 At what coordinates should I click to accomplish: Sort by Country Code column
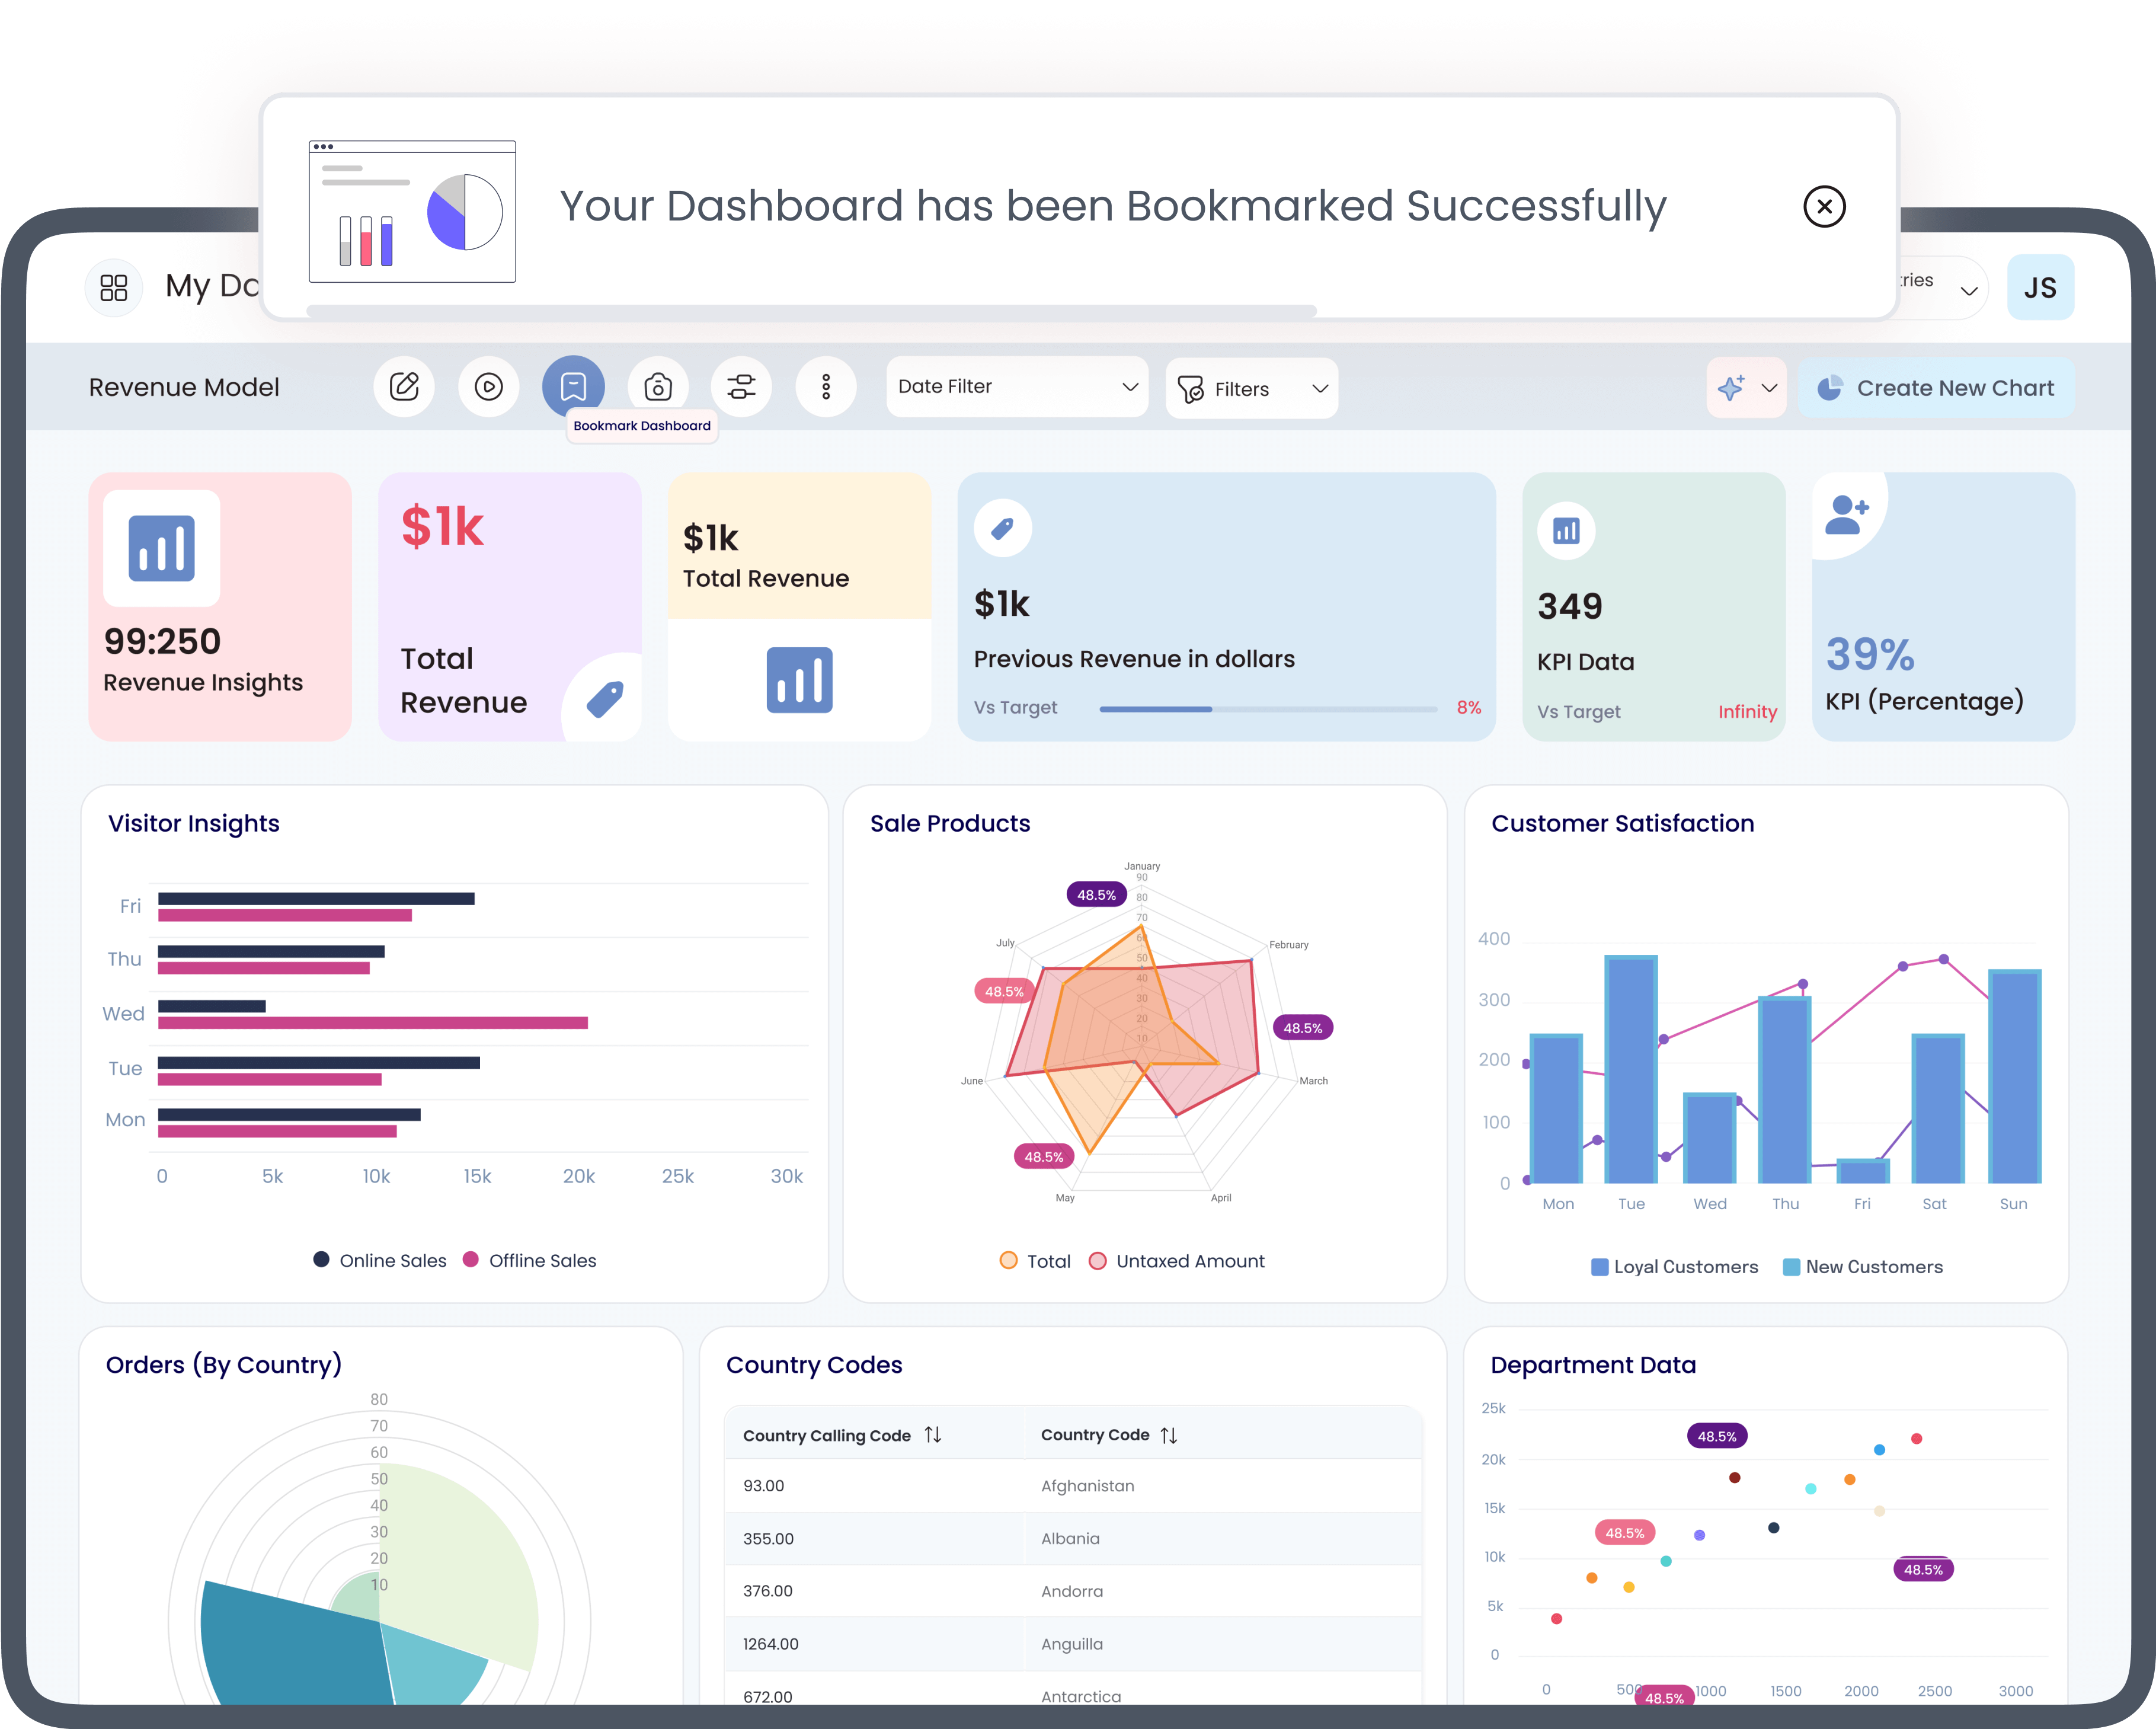1169,1435
